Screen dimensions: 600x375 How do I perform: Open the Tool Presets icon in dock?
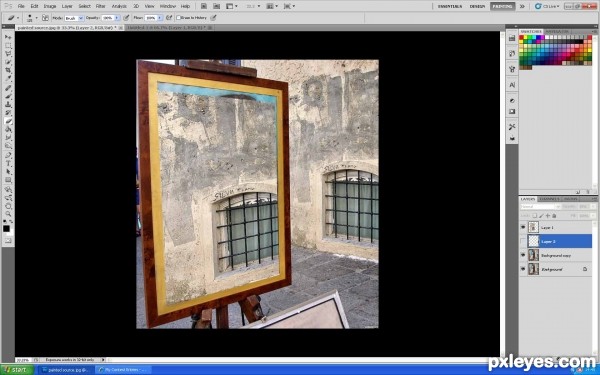pyautogui.click(x=512, y=127)
